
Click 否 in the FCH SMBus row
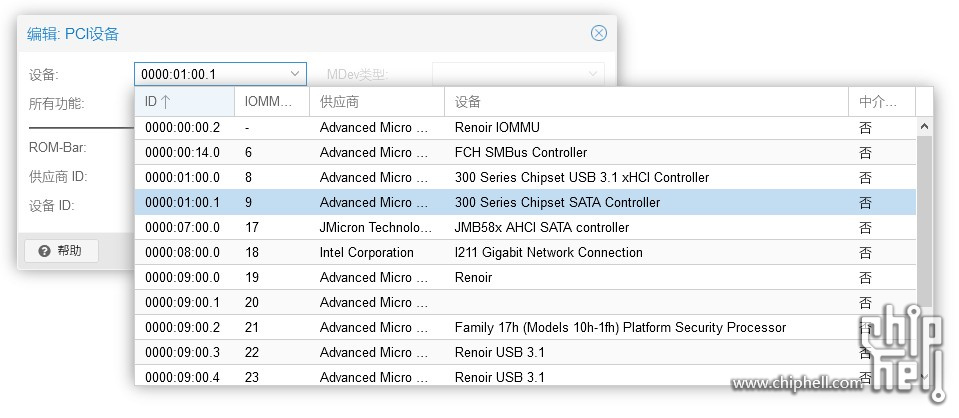(865, 152)
